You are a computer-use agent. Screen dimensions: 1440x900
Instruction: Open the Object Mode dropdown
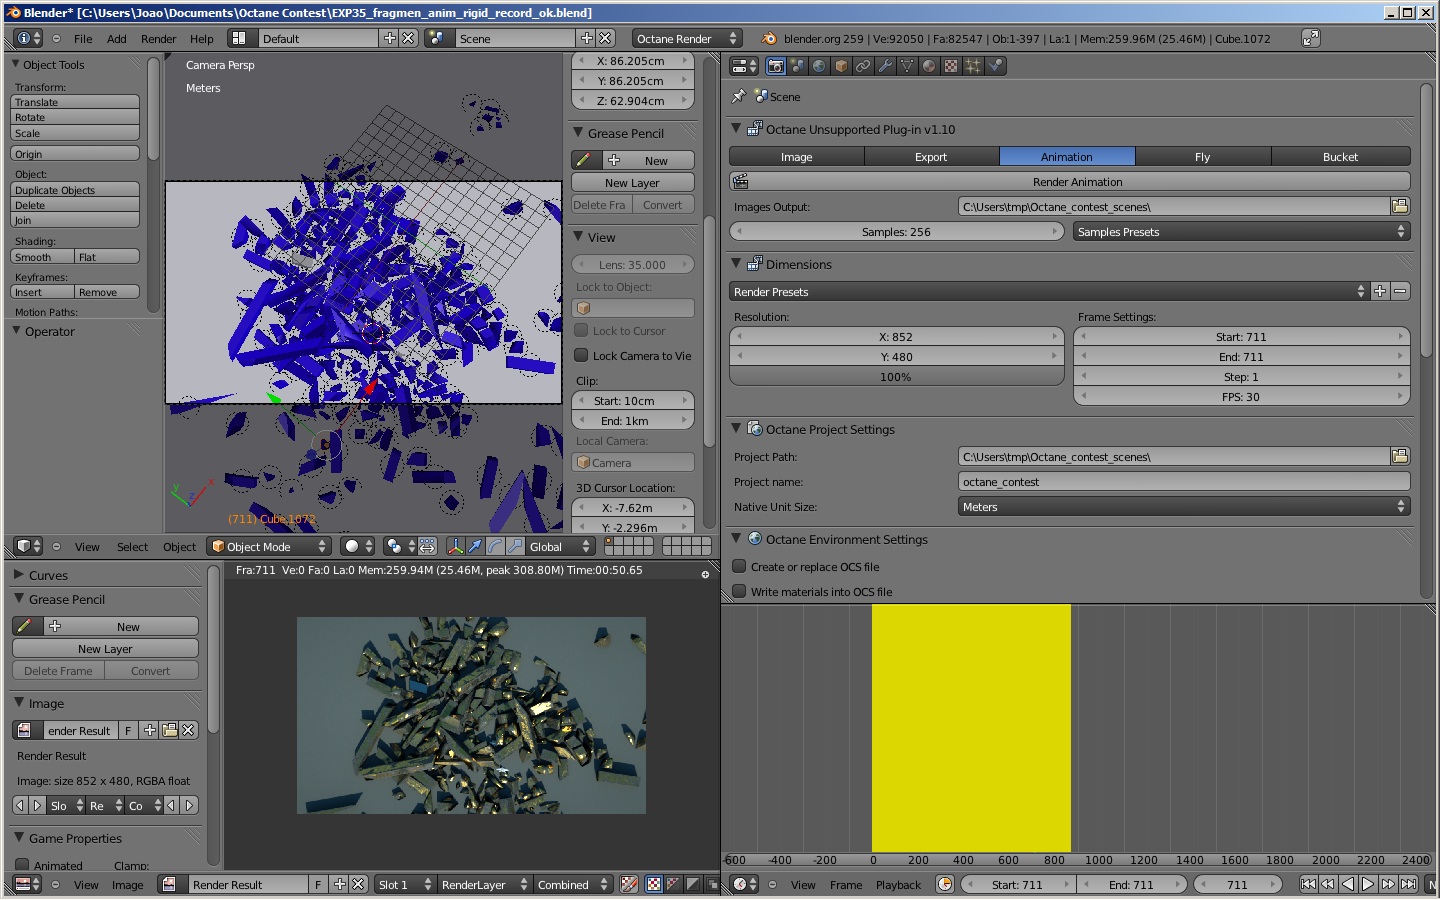click(269, 546)
